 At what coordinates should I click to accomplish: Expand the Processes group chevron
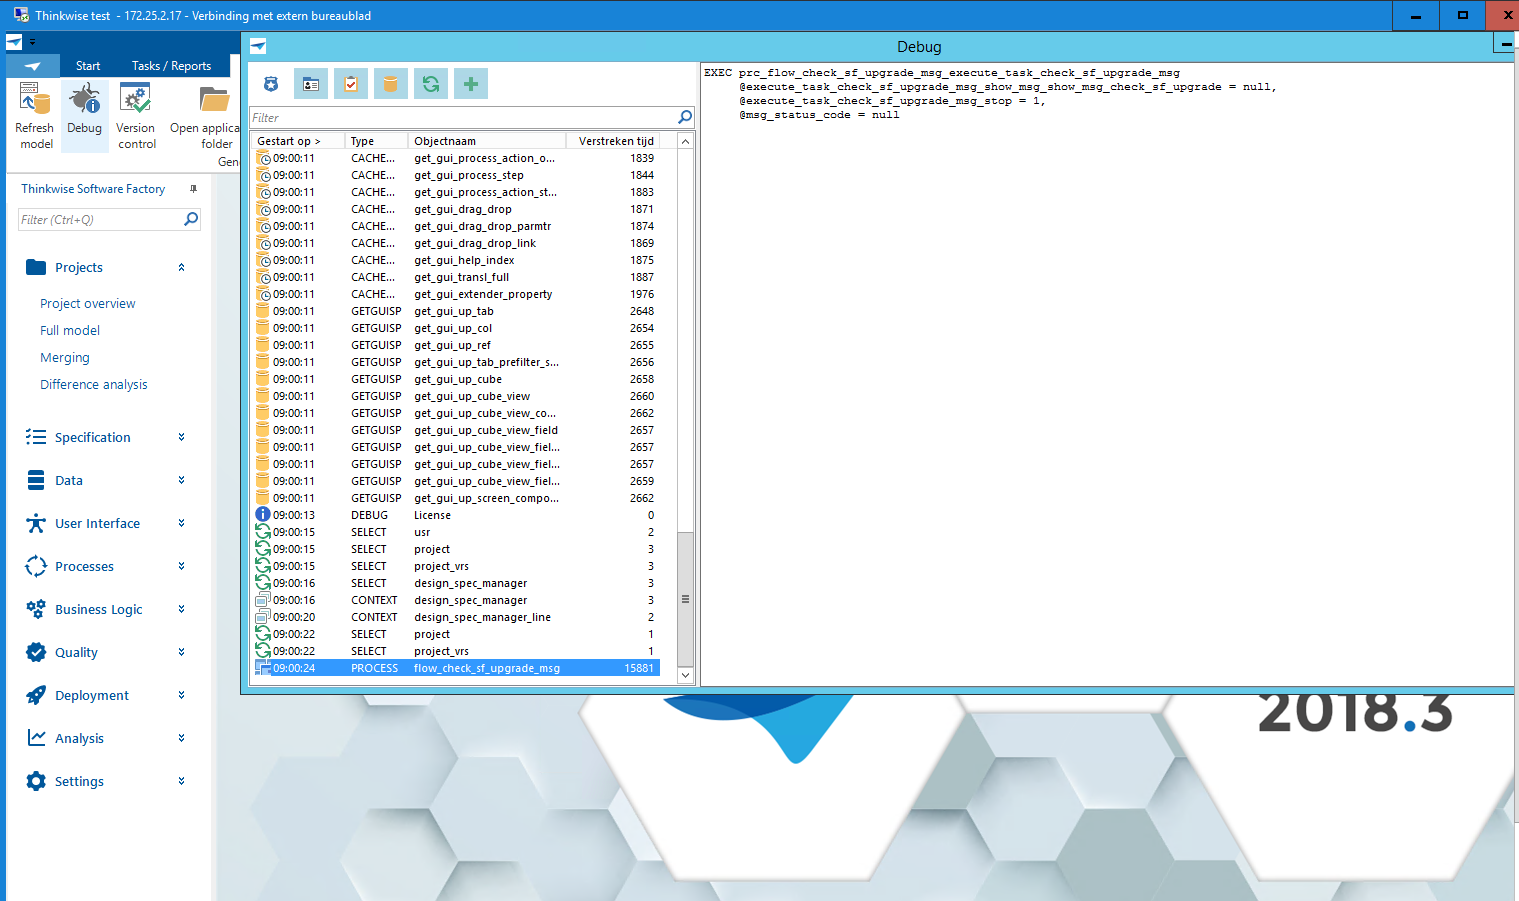click(x=181, y=566)
